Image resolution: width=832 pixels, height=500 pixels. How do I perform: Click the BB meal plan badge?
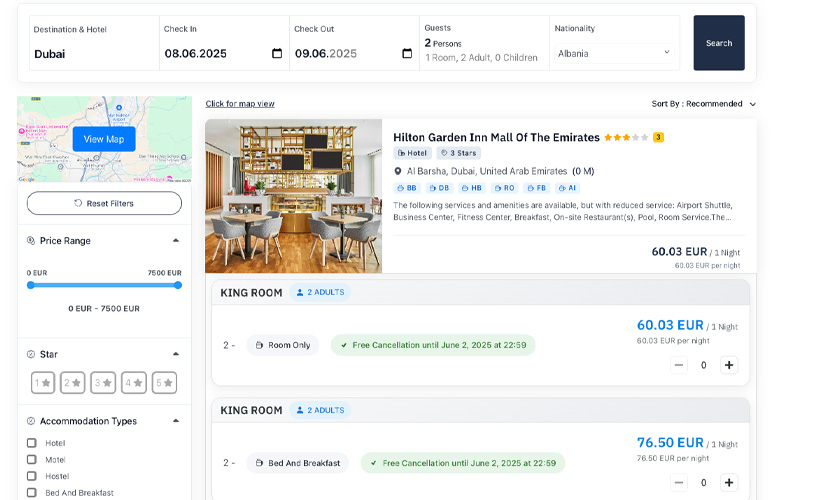(407, 188)
